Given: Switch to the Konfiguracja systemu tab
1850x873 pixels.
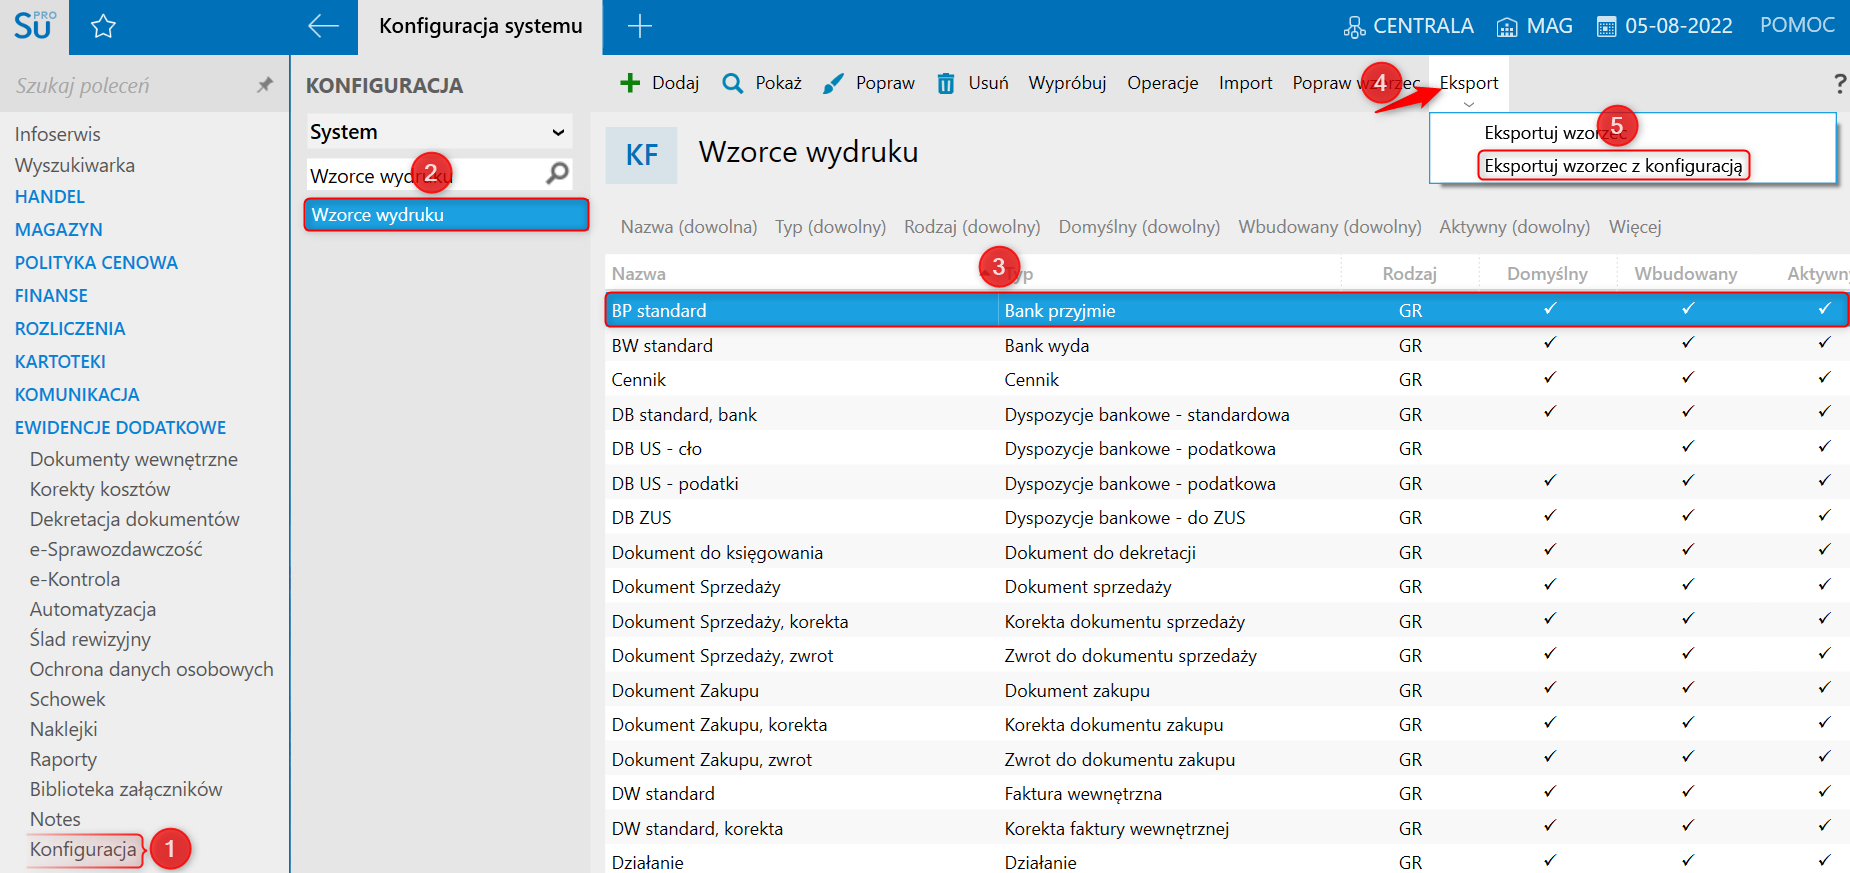Looking at the screenshot, I should (x=480, y=27).
